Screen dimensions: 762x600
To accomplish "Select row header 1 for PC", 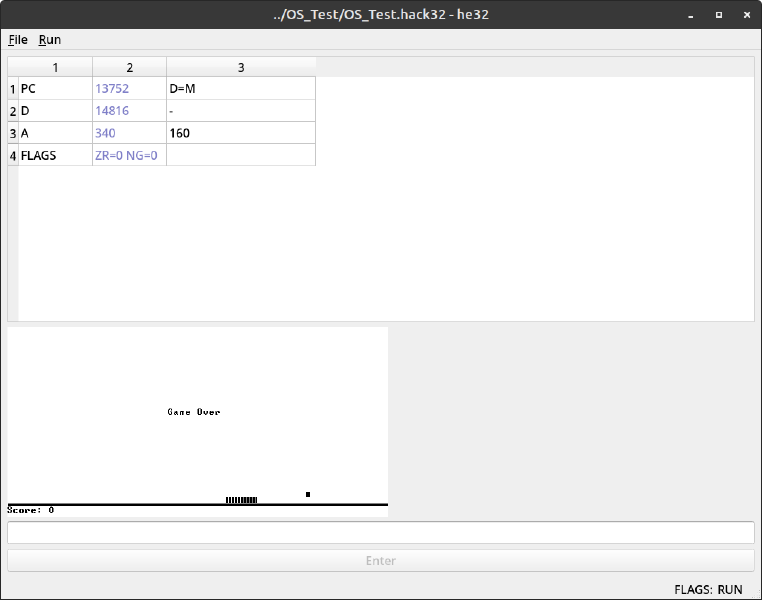I will coord(13,89).
